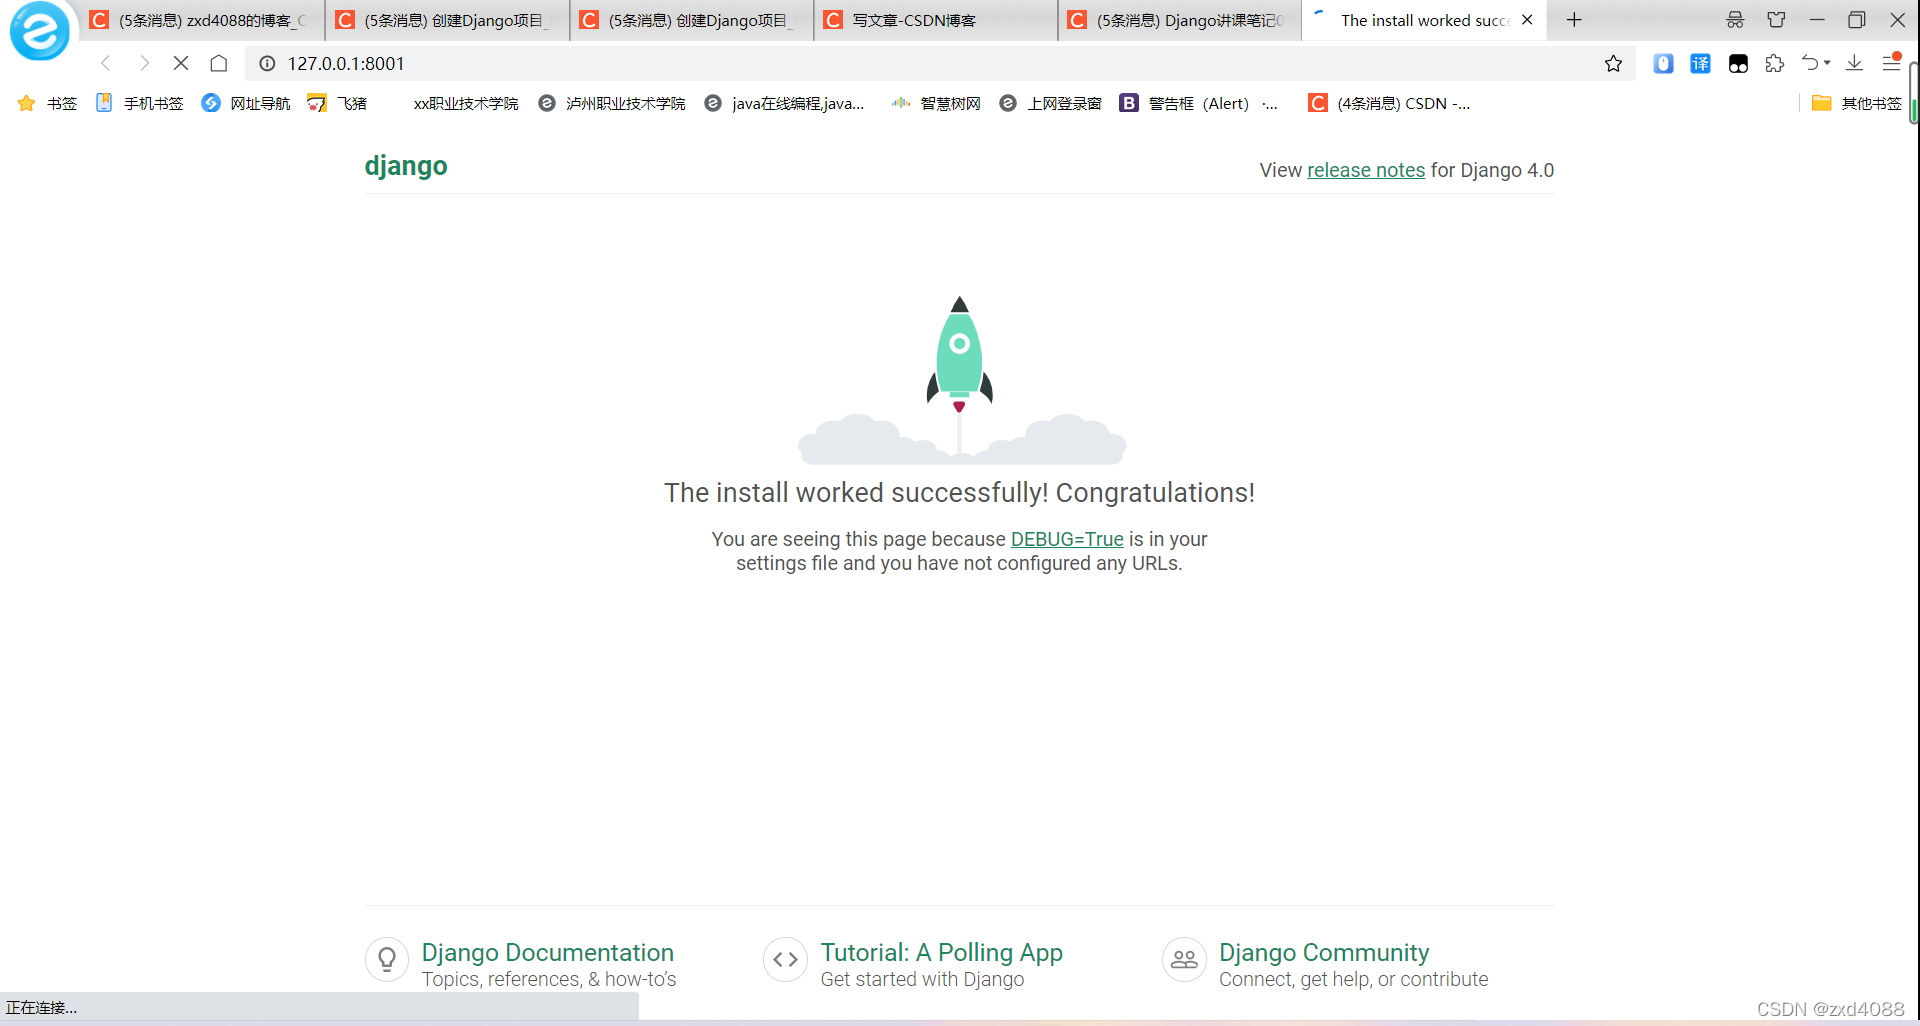Open the xx职业技术学院 bookmark
The image size is (1920, 1026).
(x=466, y=103)
